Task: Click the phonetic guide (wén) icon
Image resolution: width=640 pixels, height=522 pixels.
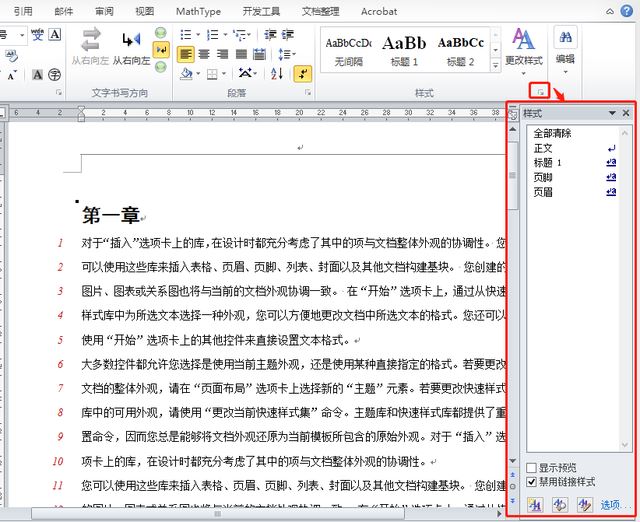Action: [x=37, y=35]
